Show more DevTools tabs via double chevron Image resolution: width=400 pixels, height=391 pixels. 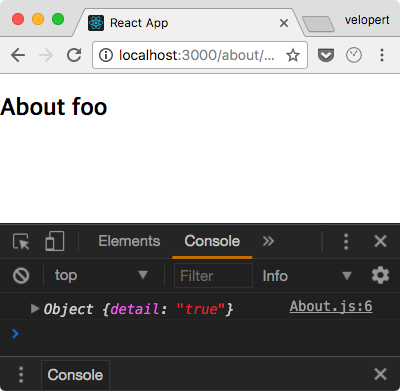click(x=268, y=241)
